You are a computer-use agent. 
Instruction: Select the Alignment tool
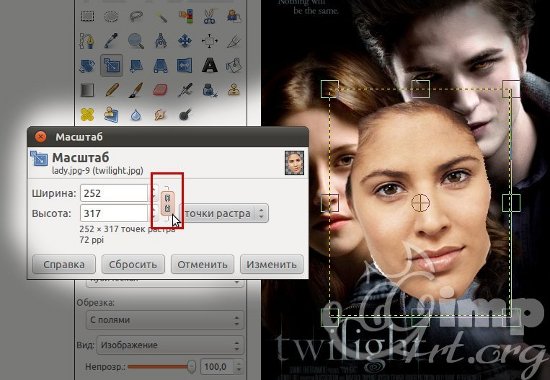pos(209,41)
